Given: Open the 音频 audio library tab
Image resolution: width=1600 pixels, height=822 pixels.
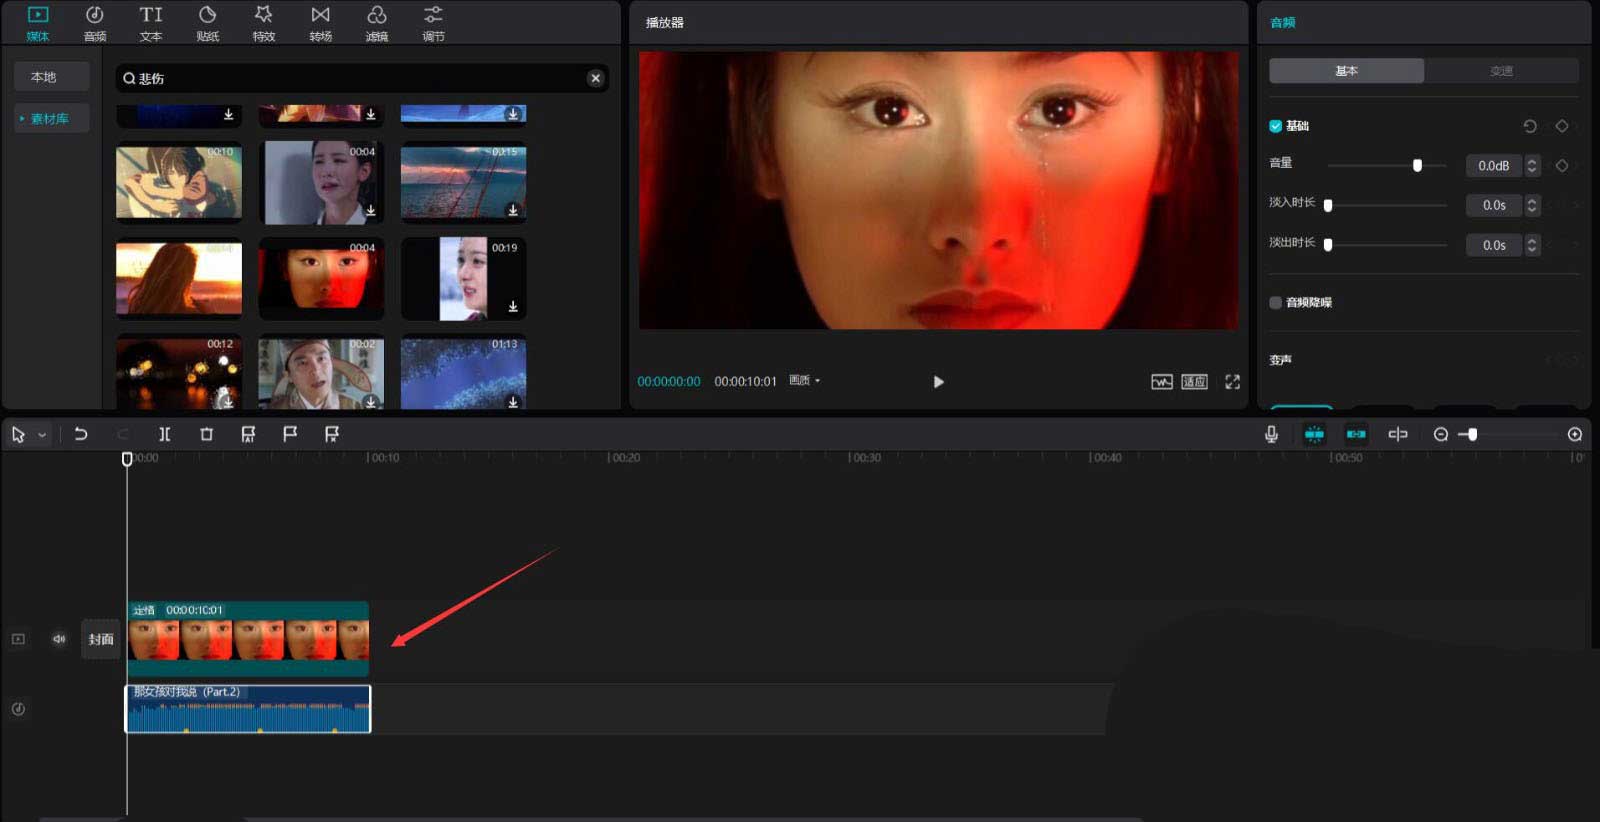Looking at the screenshot, I should point(94,23).
